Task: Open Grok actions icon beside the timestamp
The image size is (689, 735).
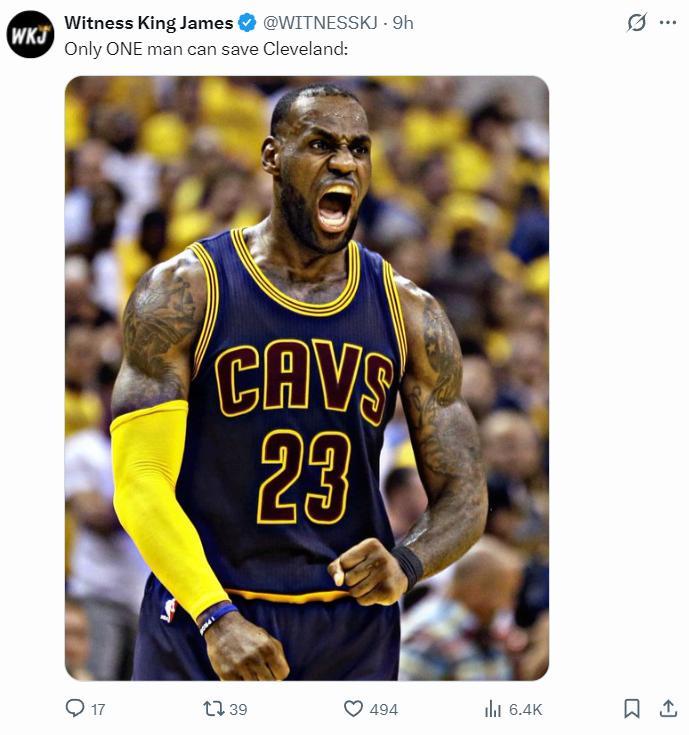Action: (x=636, y=22)
